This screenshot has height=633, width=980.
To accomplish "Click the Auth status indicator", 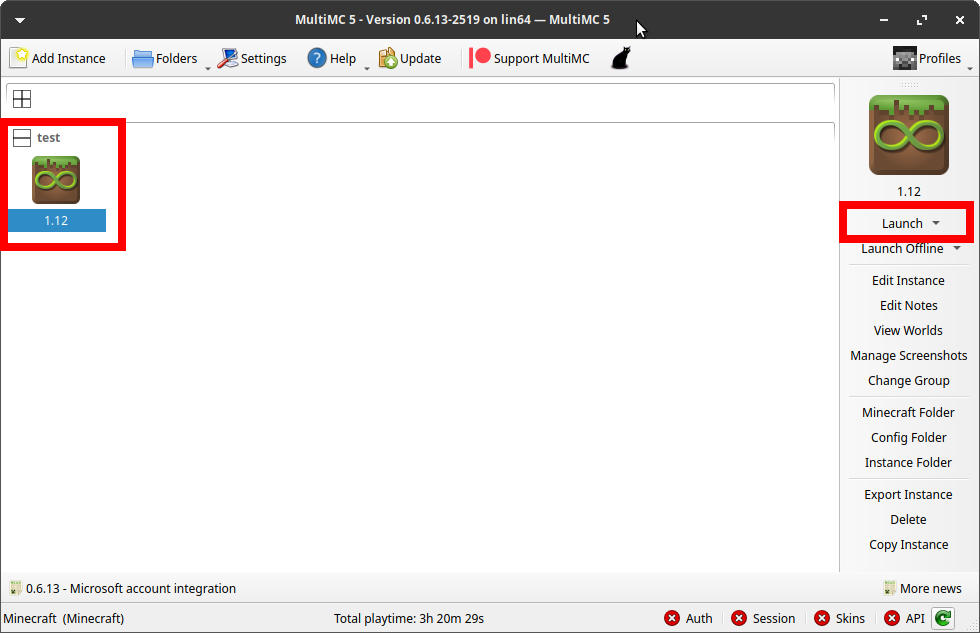I will point(688,618).
